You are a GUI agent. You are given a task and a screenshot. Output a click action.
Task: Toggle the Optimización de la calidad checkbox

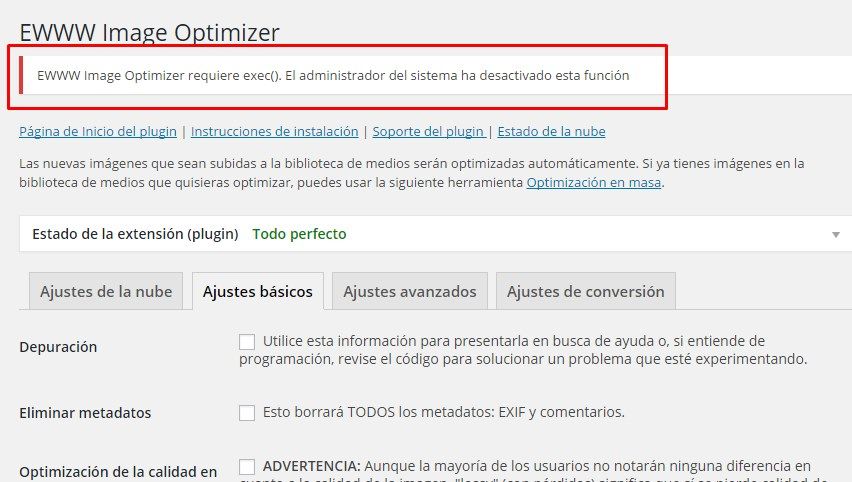pyautogui.click(x=247, y=467)
